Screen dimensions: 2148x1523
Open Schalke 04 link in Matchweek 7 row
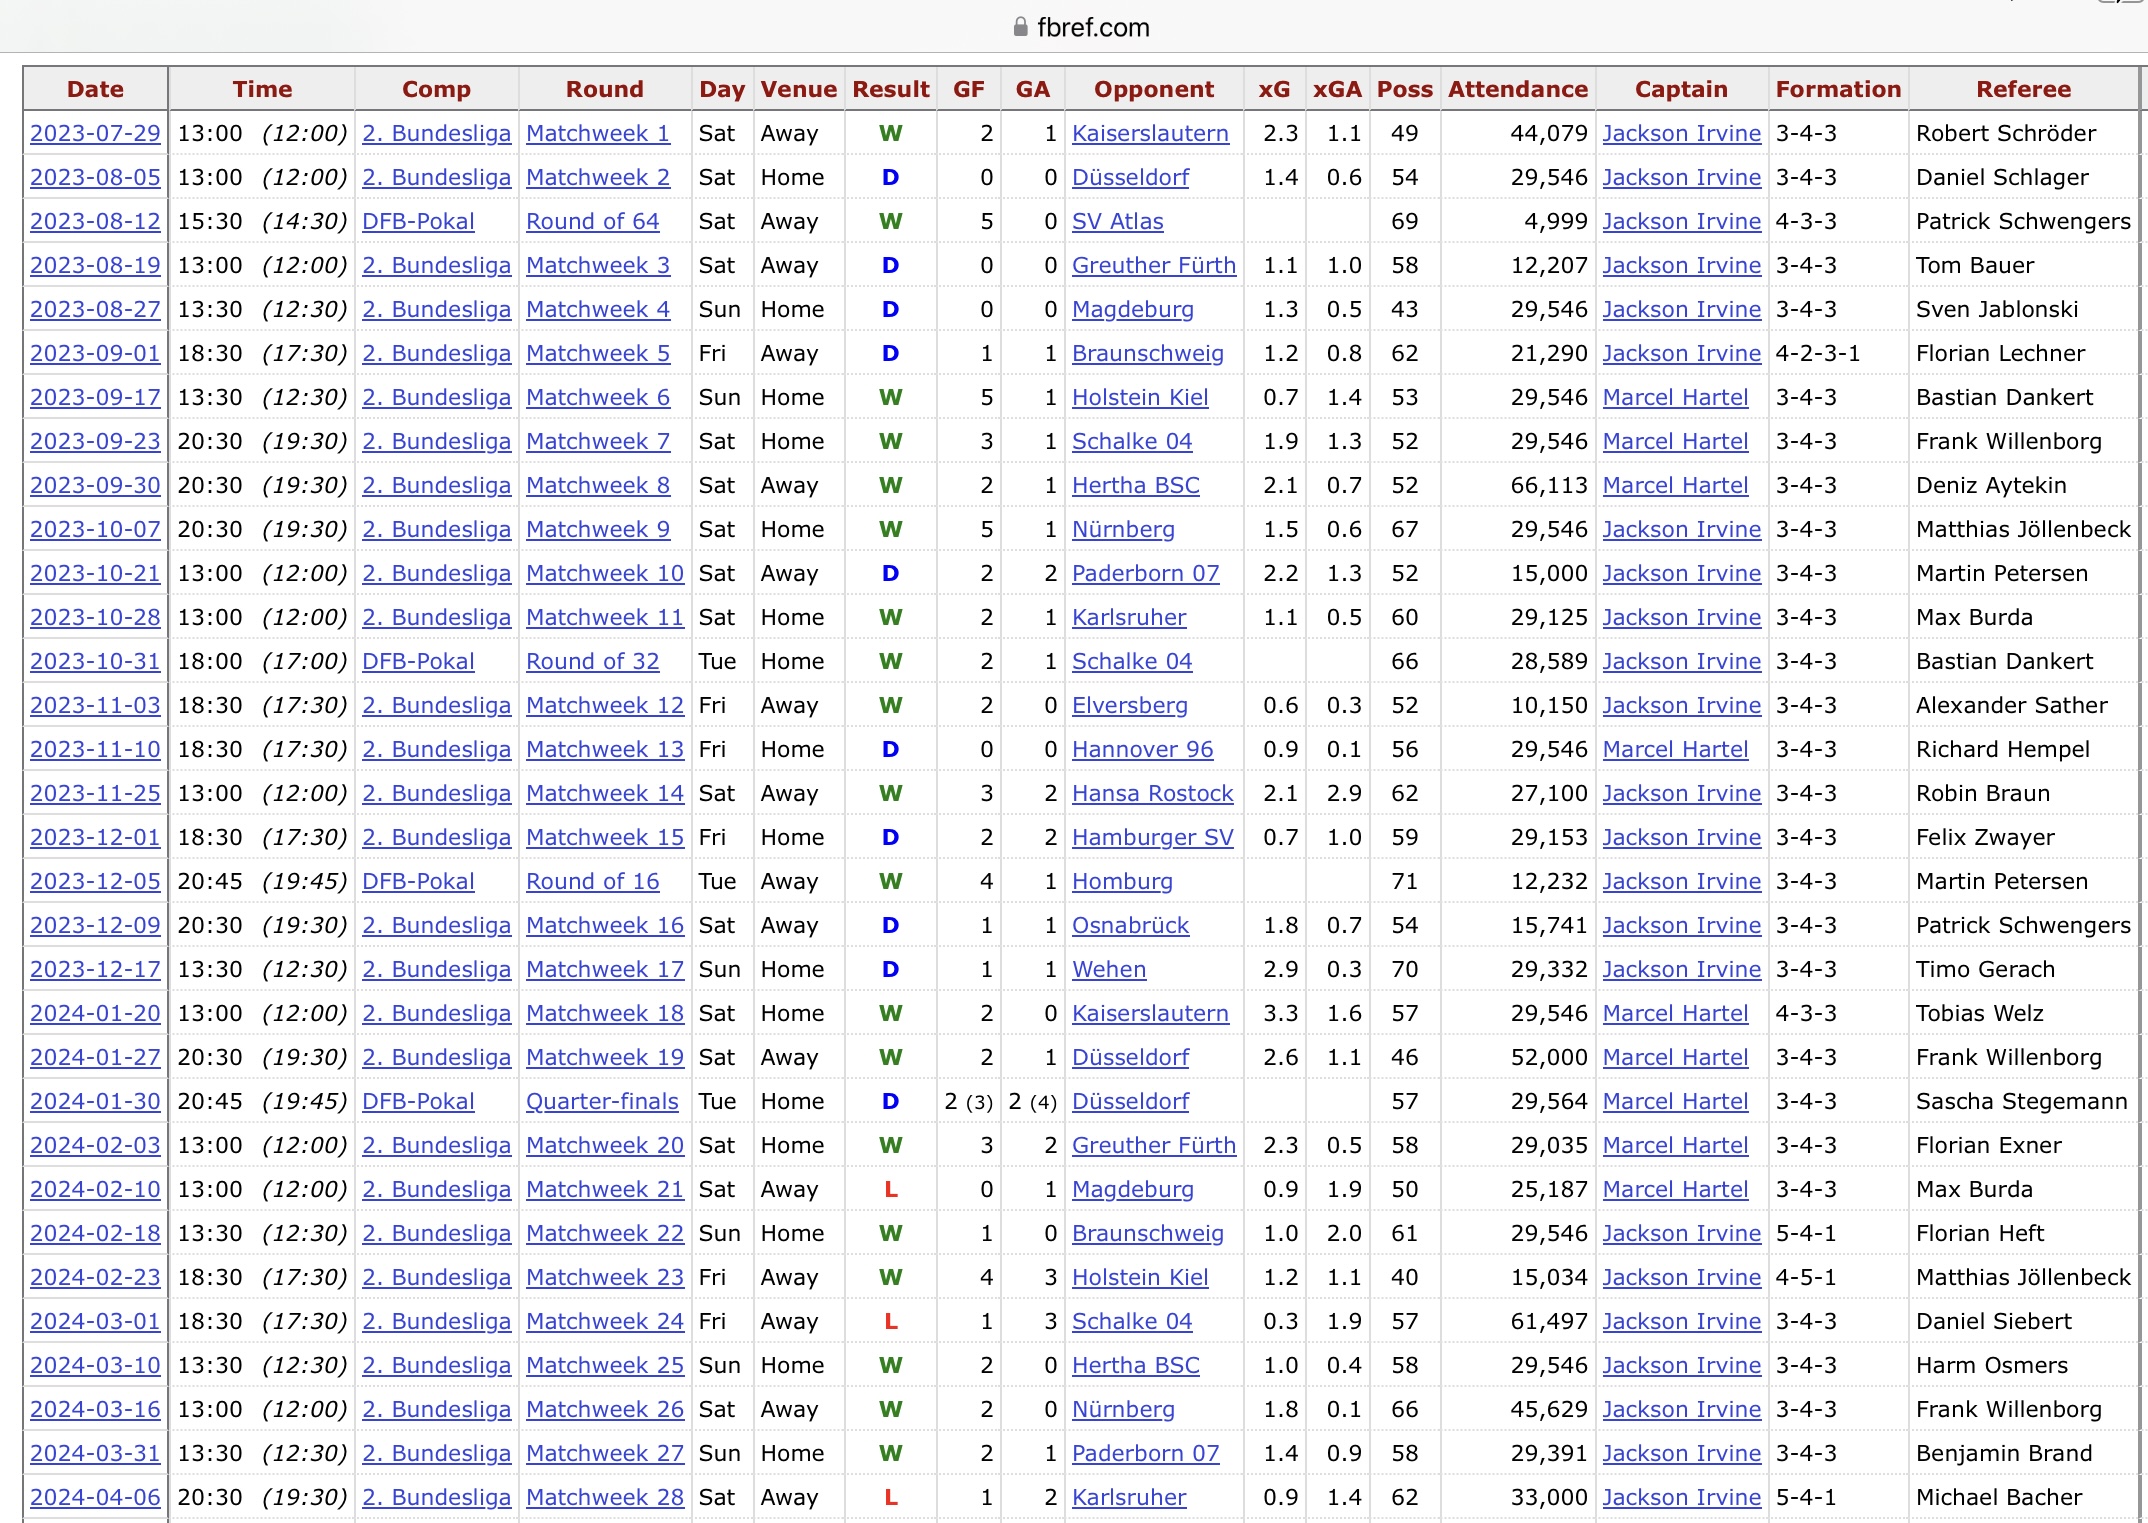pos(1132,441)
